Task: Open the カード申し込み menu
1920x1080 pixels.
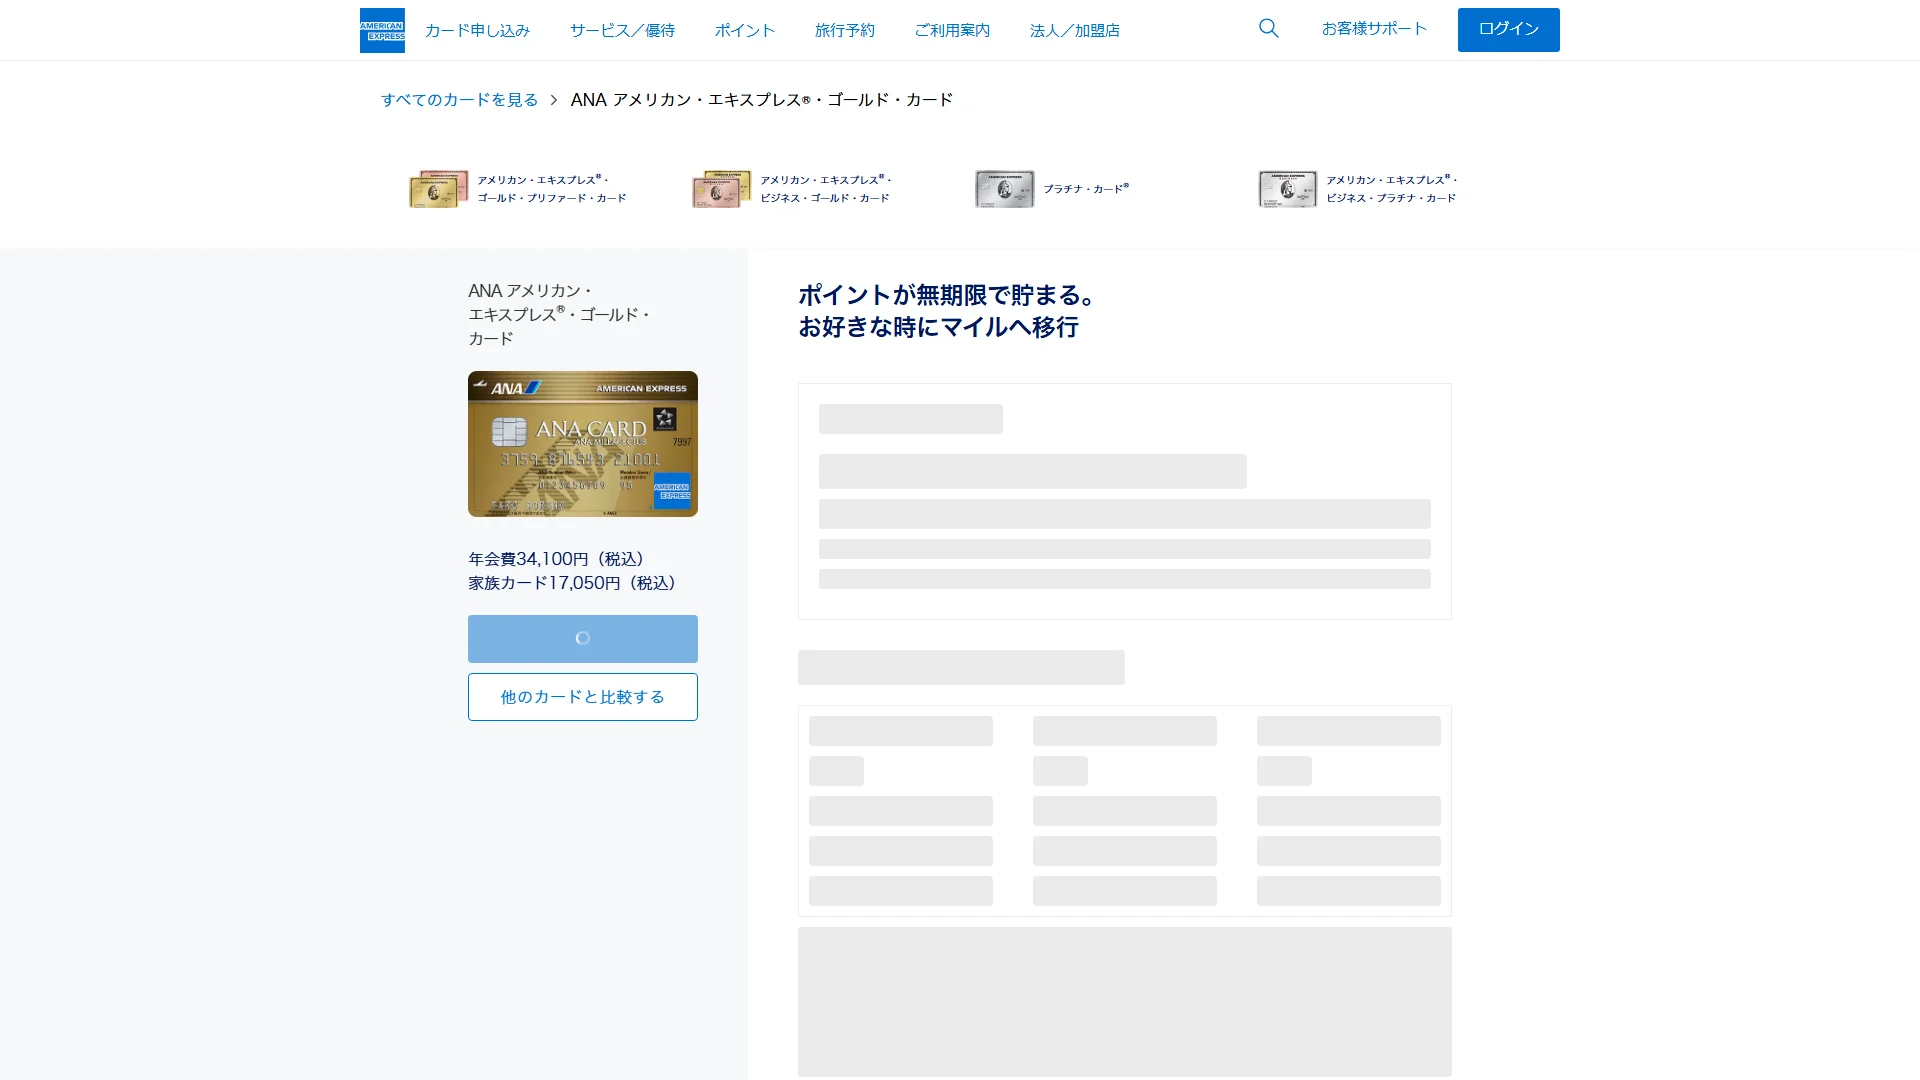Action: [x=477, y=31]
